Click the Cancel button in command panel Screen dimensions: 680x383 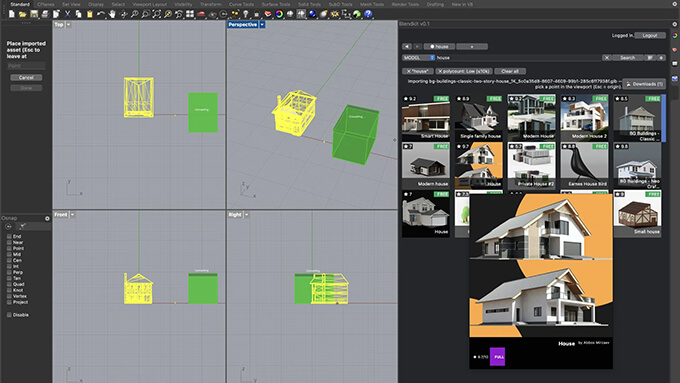point(26,78)
